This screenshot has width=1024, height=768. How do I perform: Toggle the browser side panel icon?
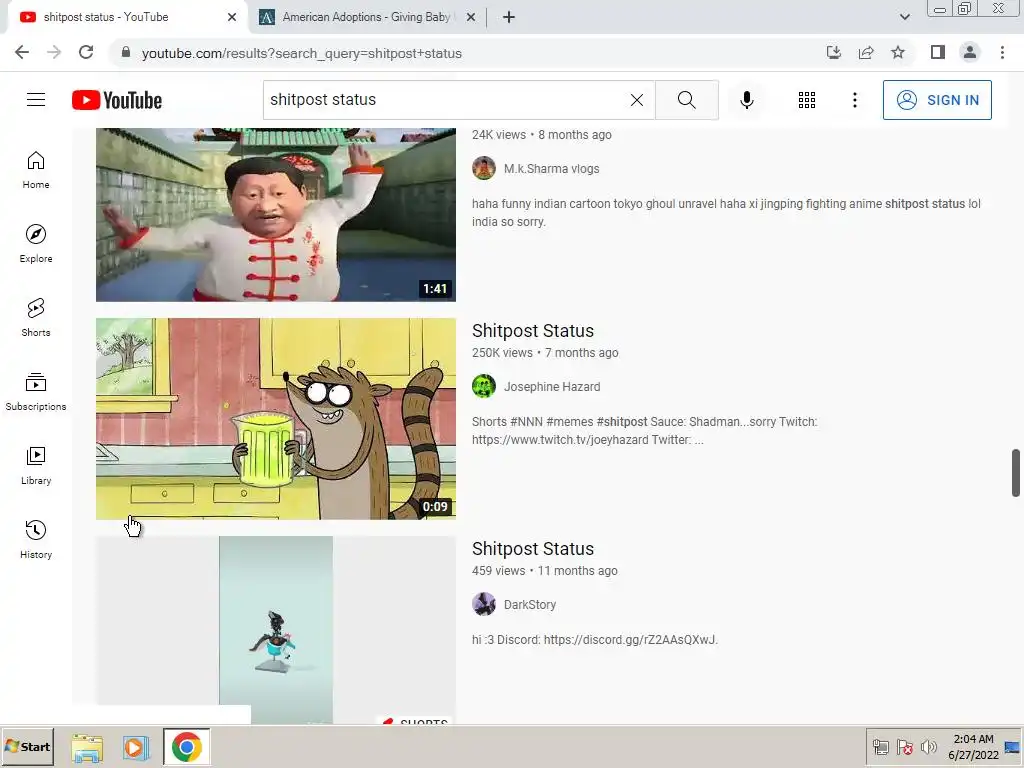pos(938,53)
